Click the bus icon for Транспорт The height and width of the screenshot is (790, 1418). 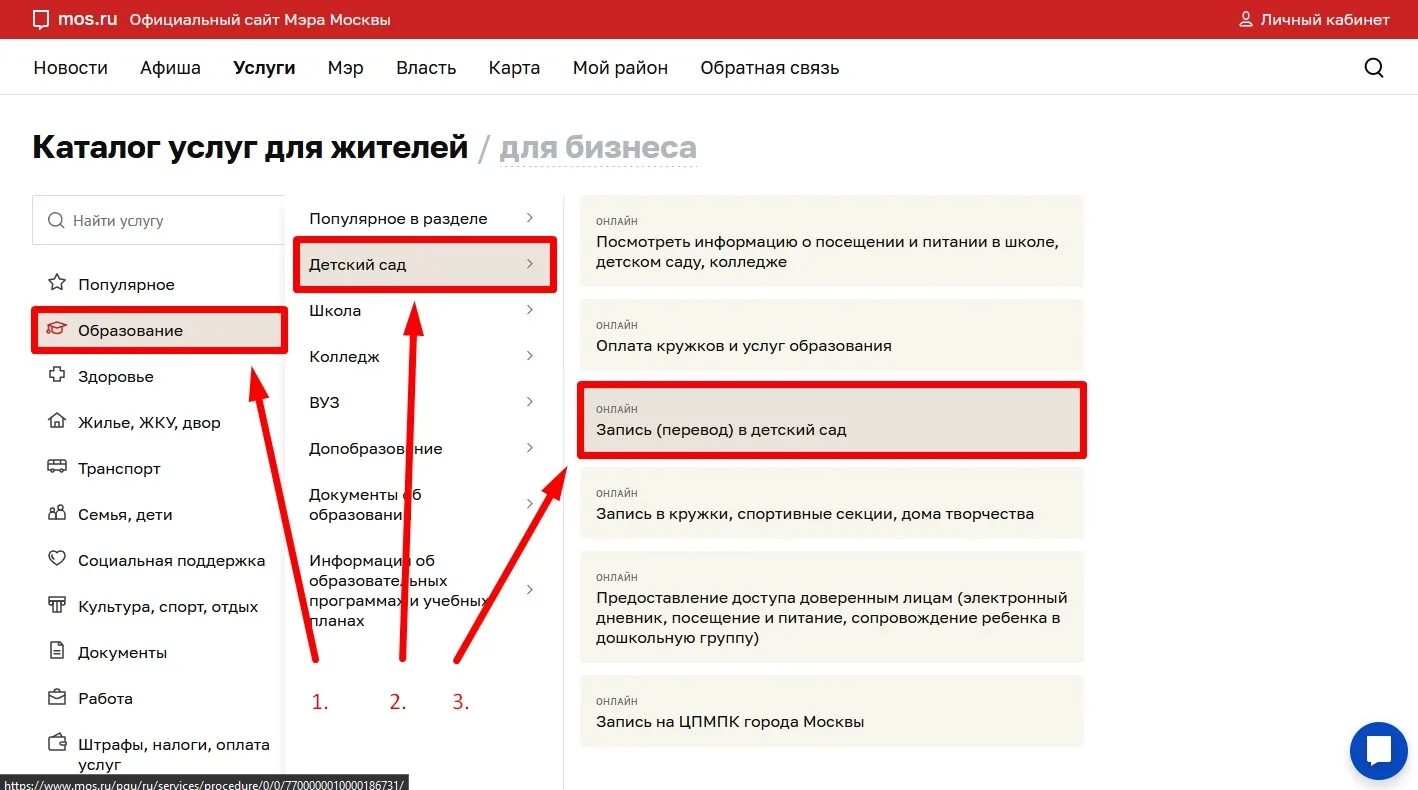point(57,467)
